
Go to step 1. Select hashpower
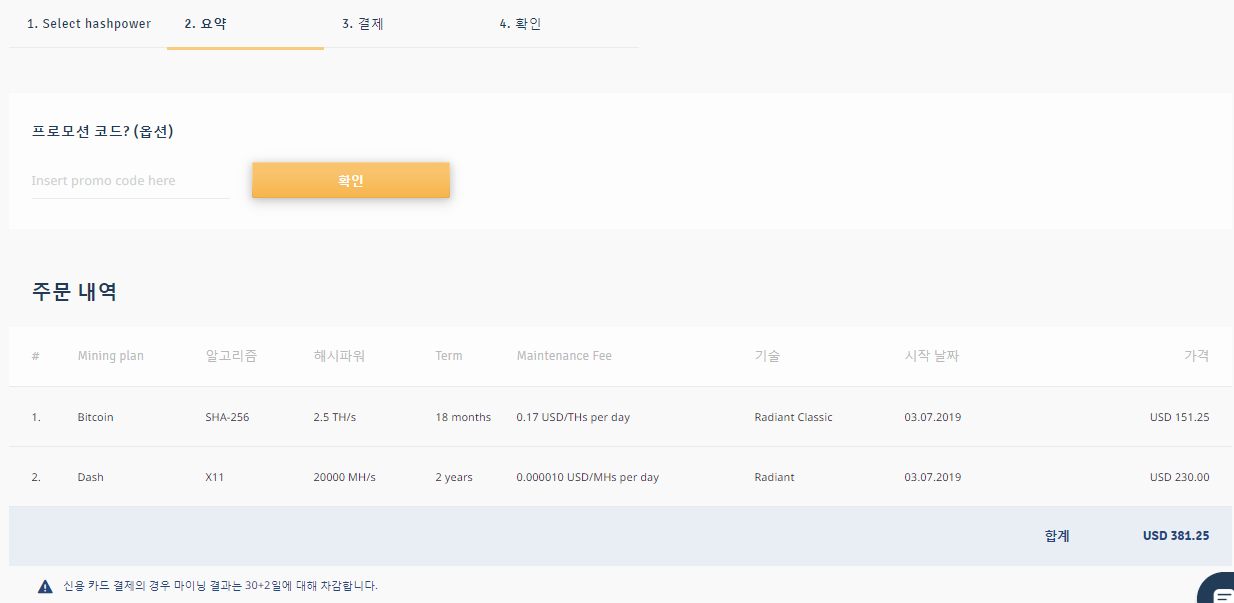tap(89, 24)
